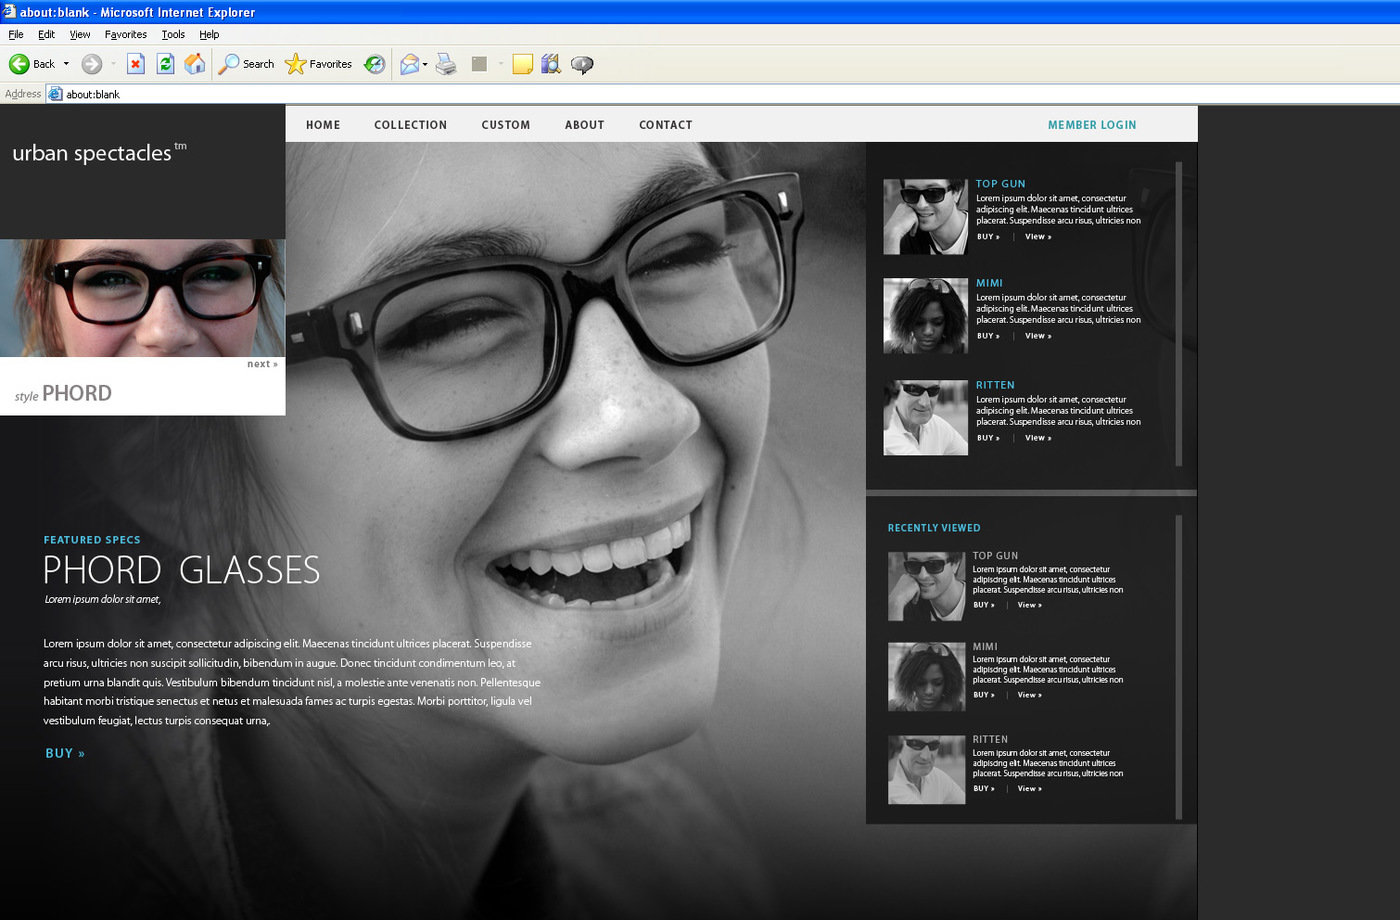Open Favorites star in toolbar
1400x920 pixels.
[x=318, y=64]
